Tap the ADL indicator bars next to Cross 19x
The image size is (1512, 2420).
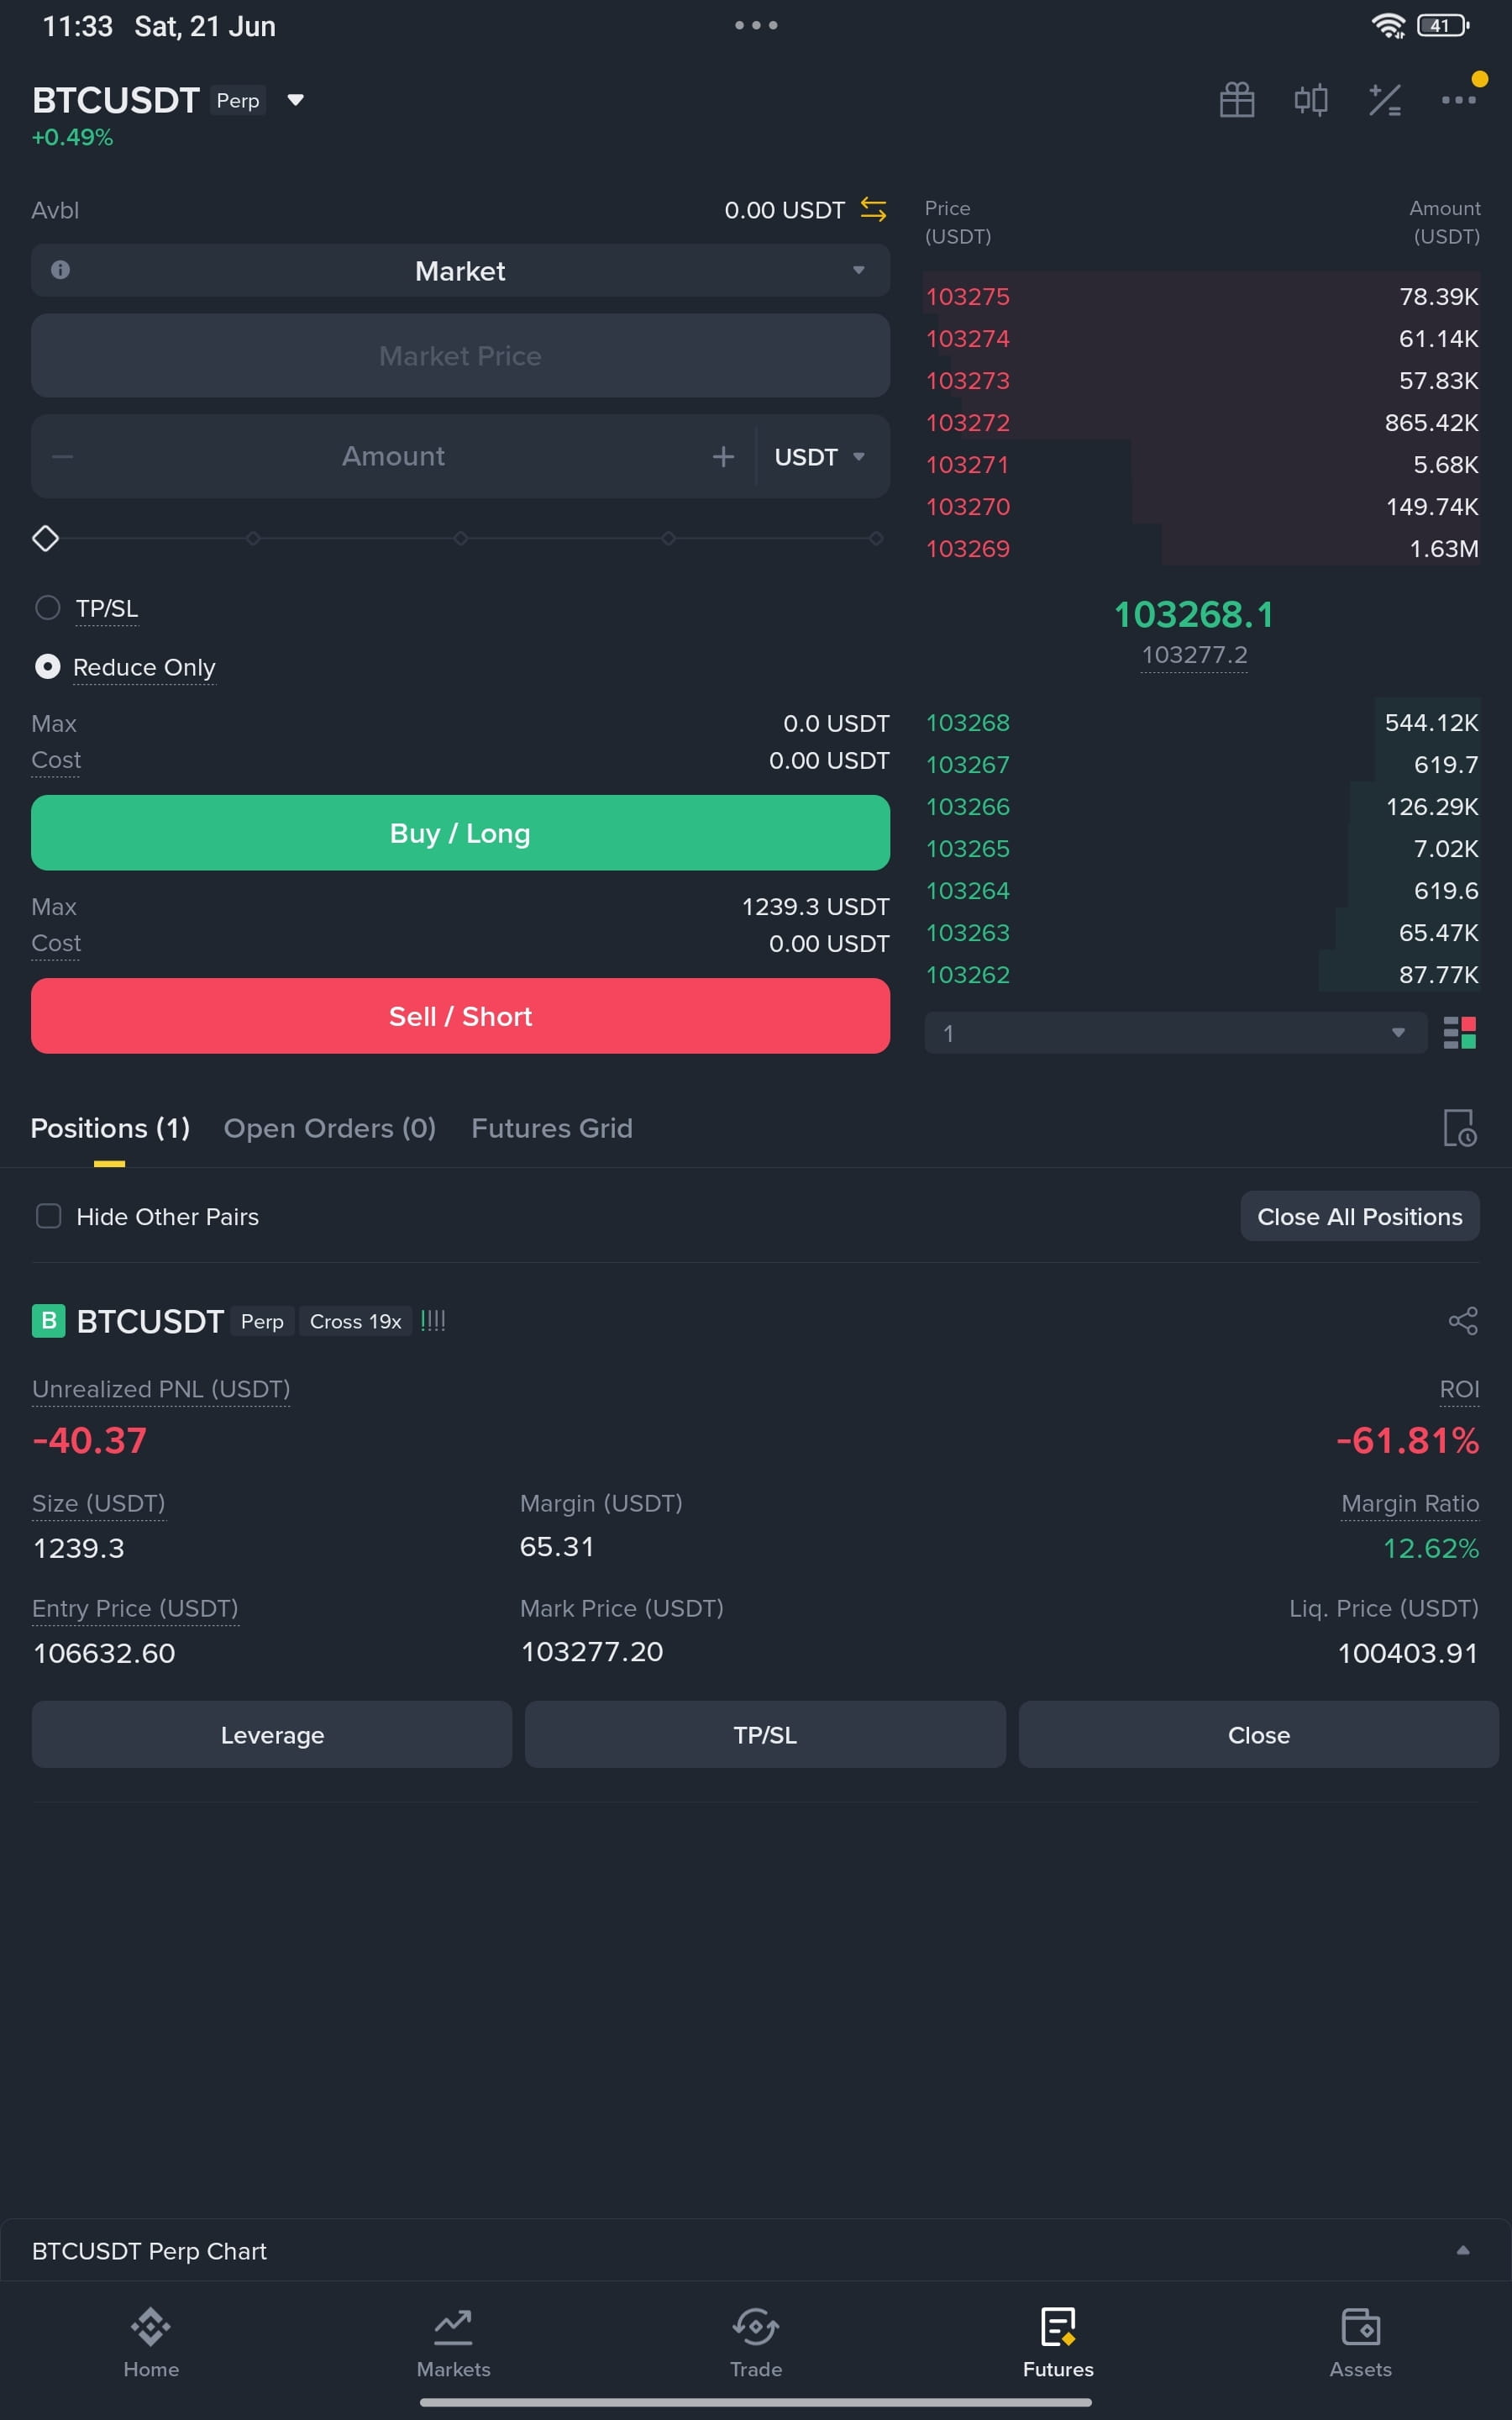[433, 1321]
